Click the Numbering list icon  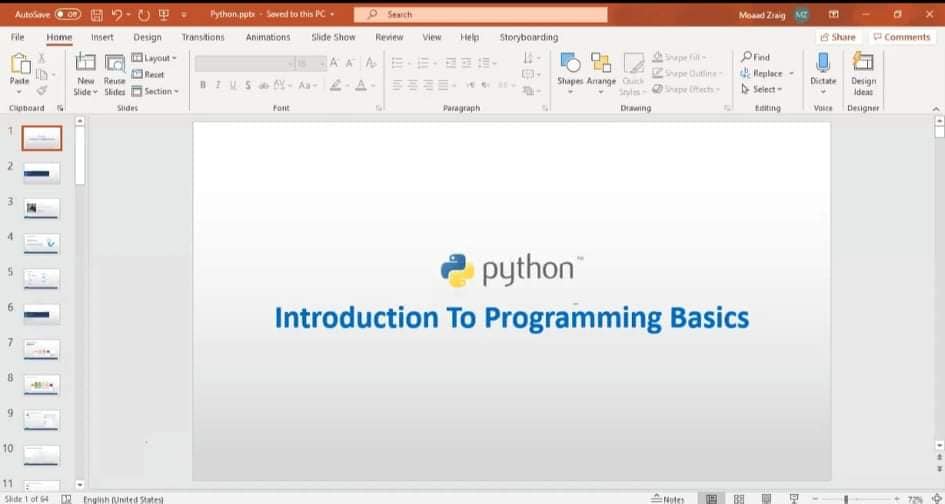coord(422,63)
